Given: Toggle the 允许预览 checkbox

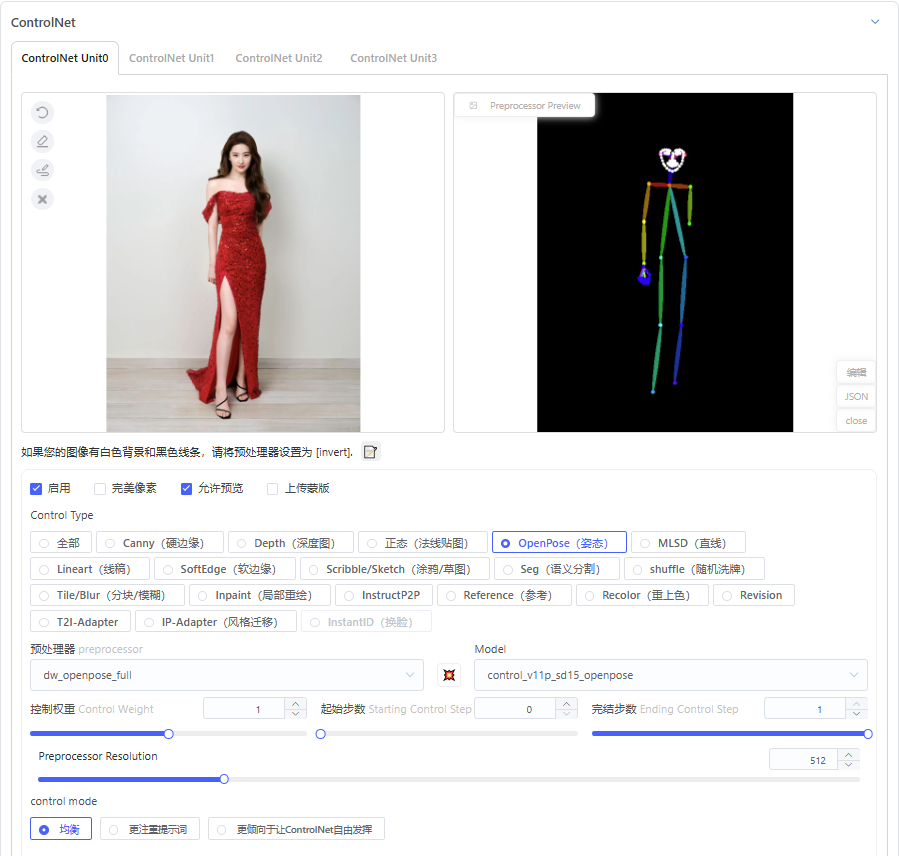Looking at the screenshot, I should click(186, 488).
